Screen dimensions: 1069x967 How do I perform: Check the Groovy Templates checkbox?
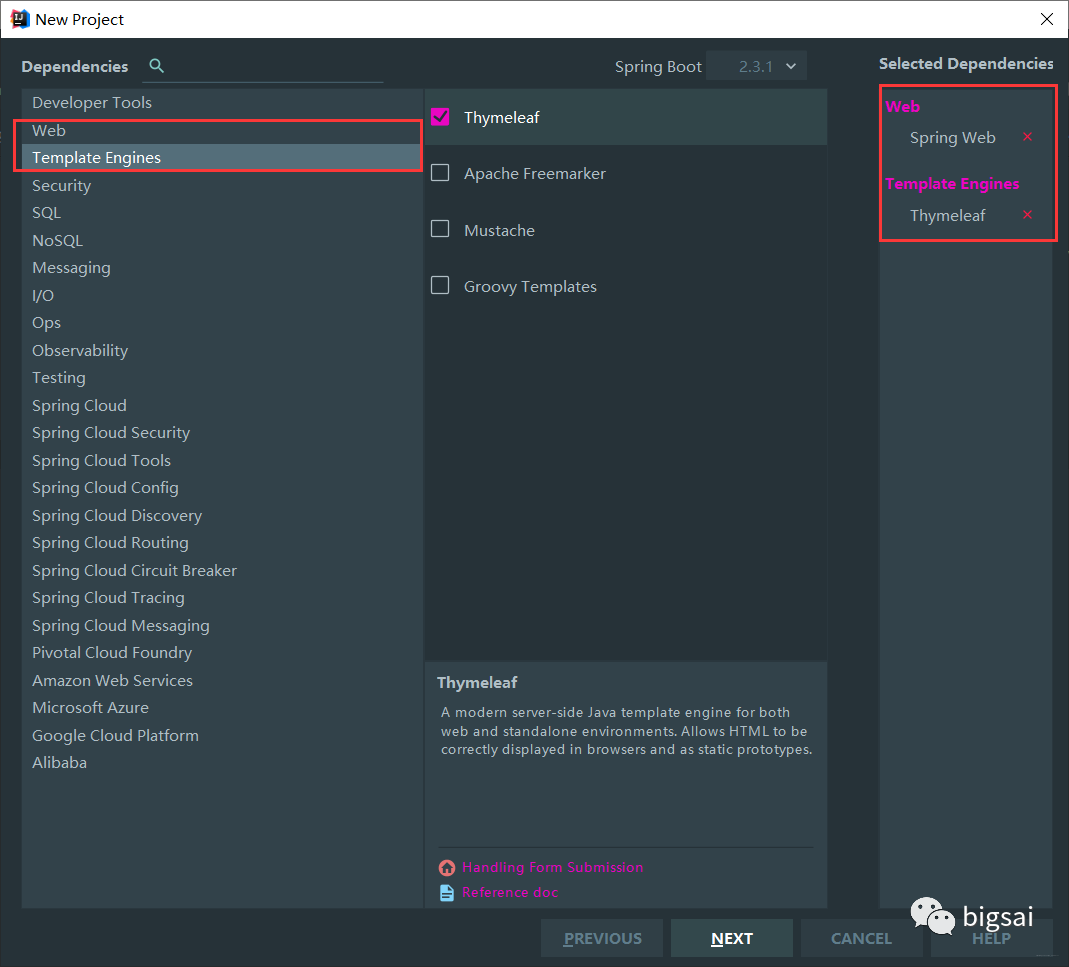440,285
